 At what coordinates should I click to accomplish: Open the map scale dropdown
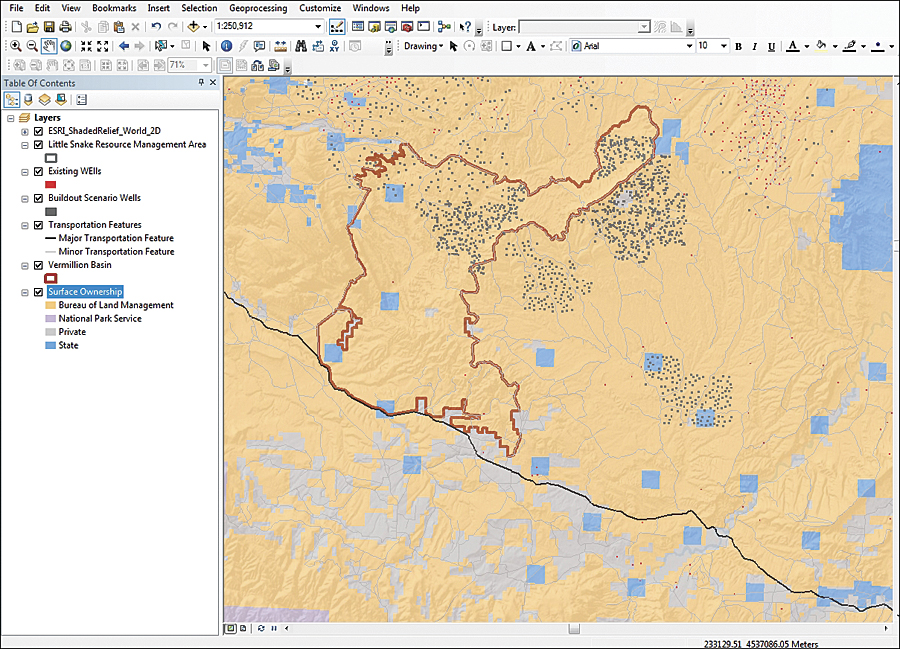pos(318,26)
